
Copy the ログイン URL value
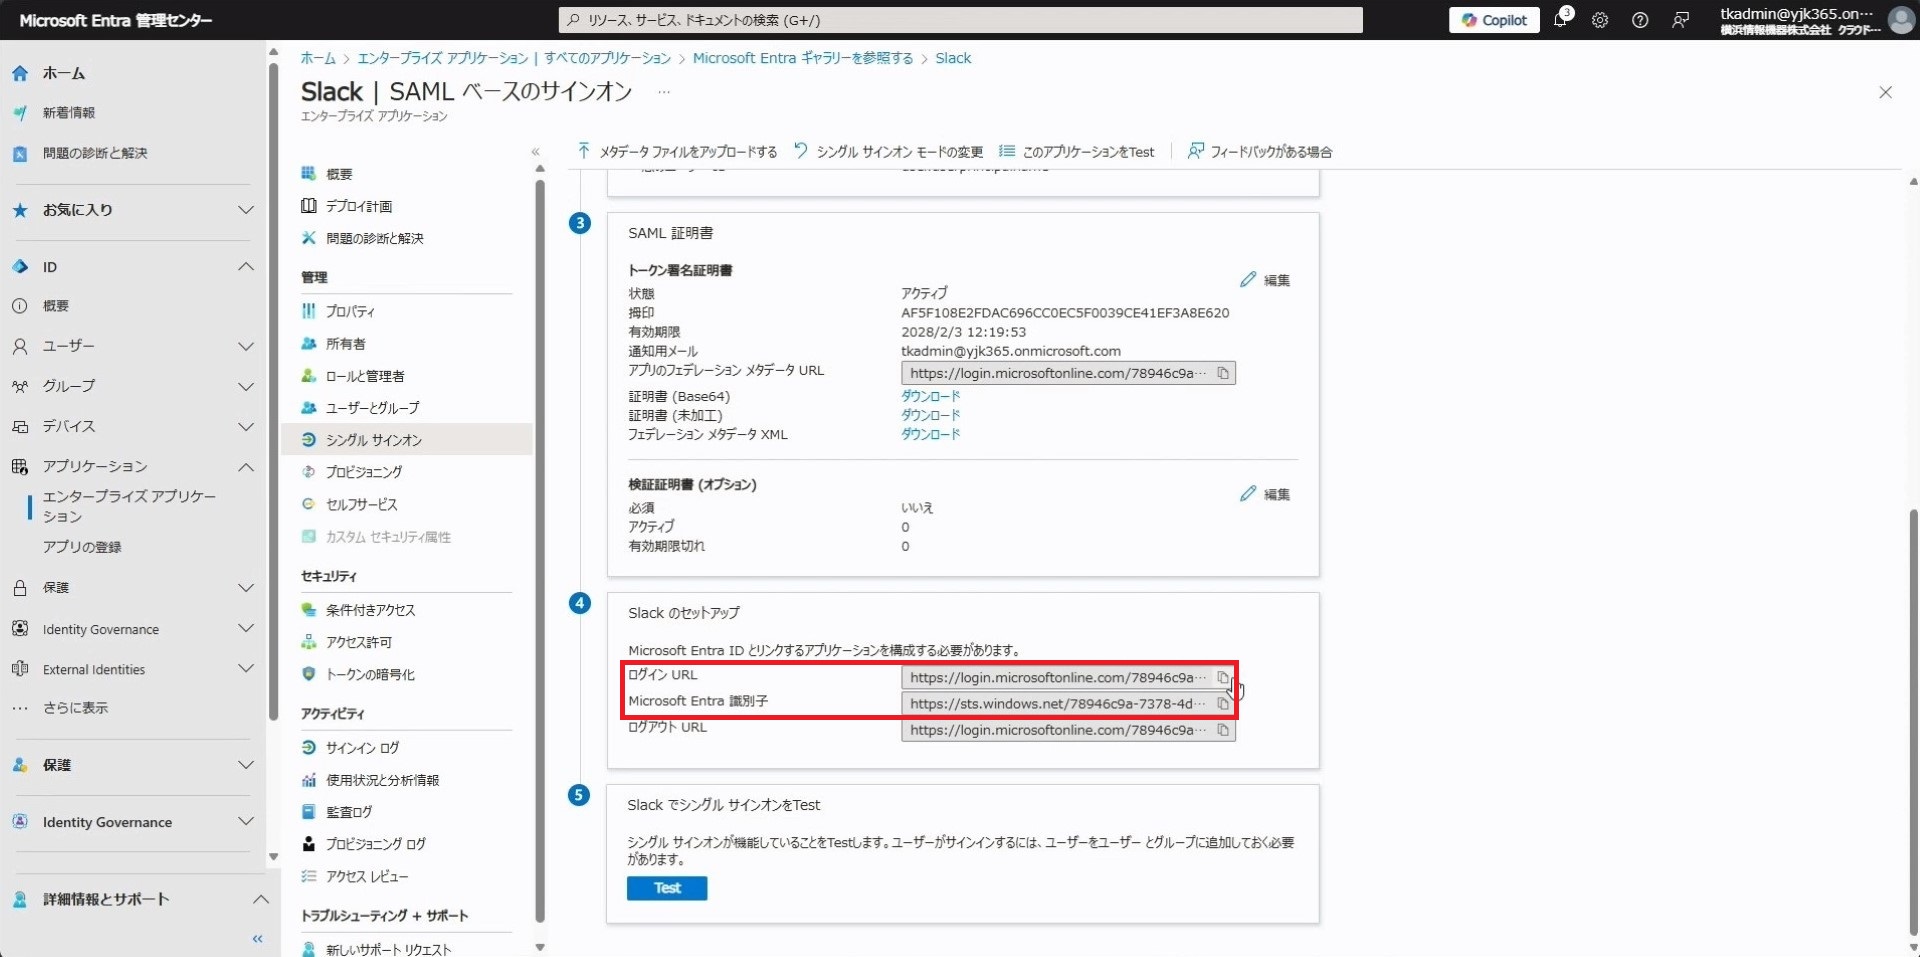click(x=1222, y=678)
